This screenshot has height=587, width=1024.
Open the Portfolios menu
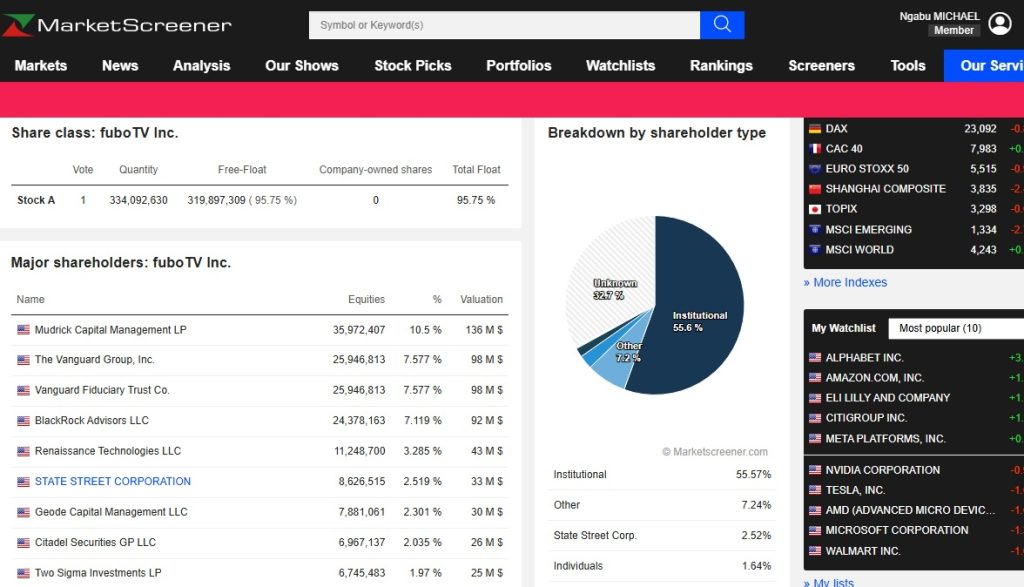pyautogui.click(x=518, y=65)
